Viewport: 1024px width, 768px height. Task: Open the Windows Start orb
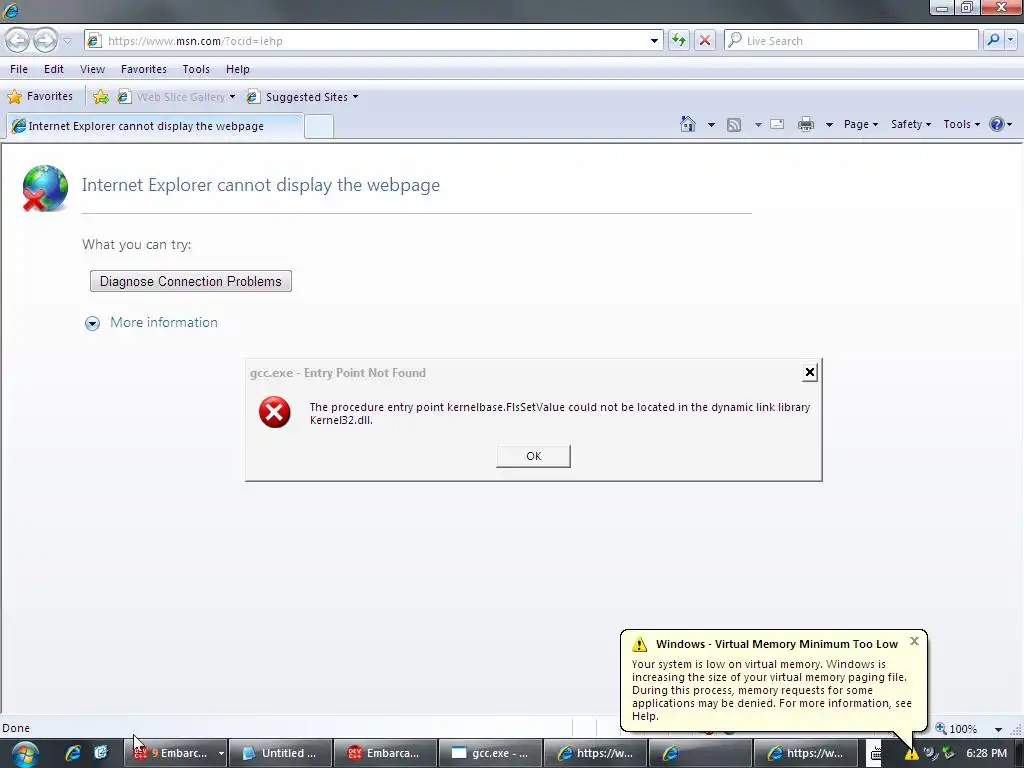click(25, 754)
